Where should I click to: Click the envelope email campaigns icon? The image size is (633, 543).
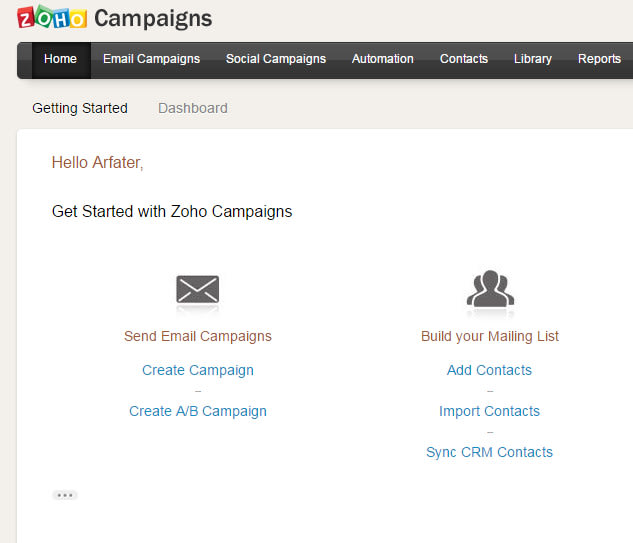tap(198, 289)
